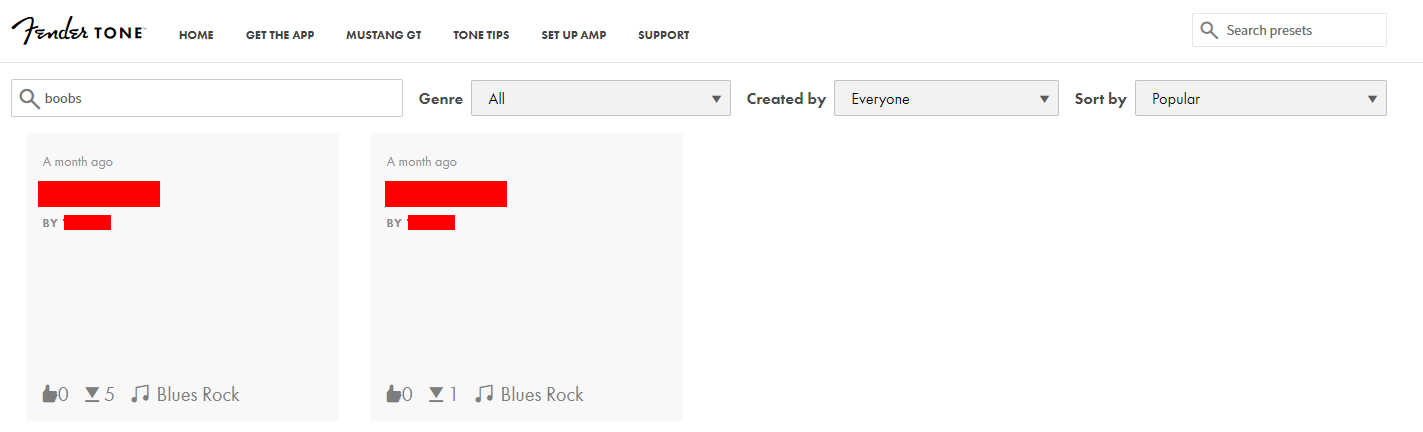Expand the Created by Everyone dropdown

pyautogui.click(x=946, y=99)
